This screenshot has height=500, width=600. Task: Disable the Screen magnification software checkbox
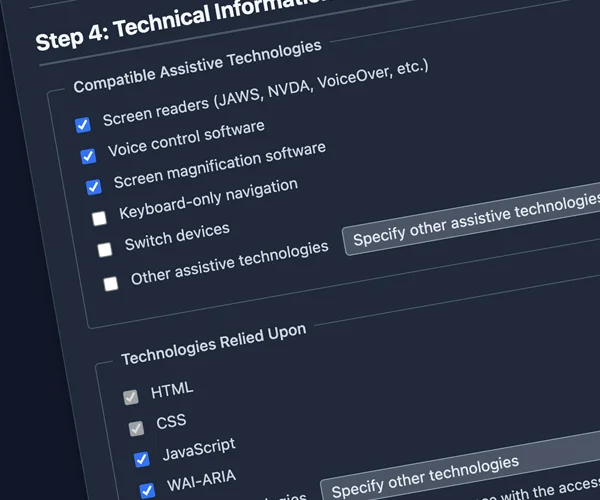tap(94, 187)
